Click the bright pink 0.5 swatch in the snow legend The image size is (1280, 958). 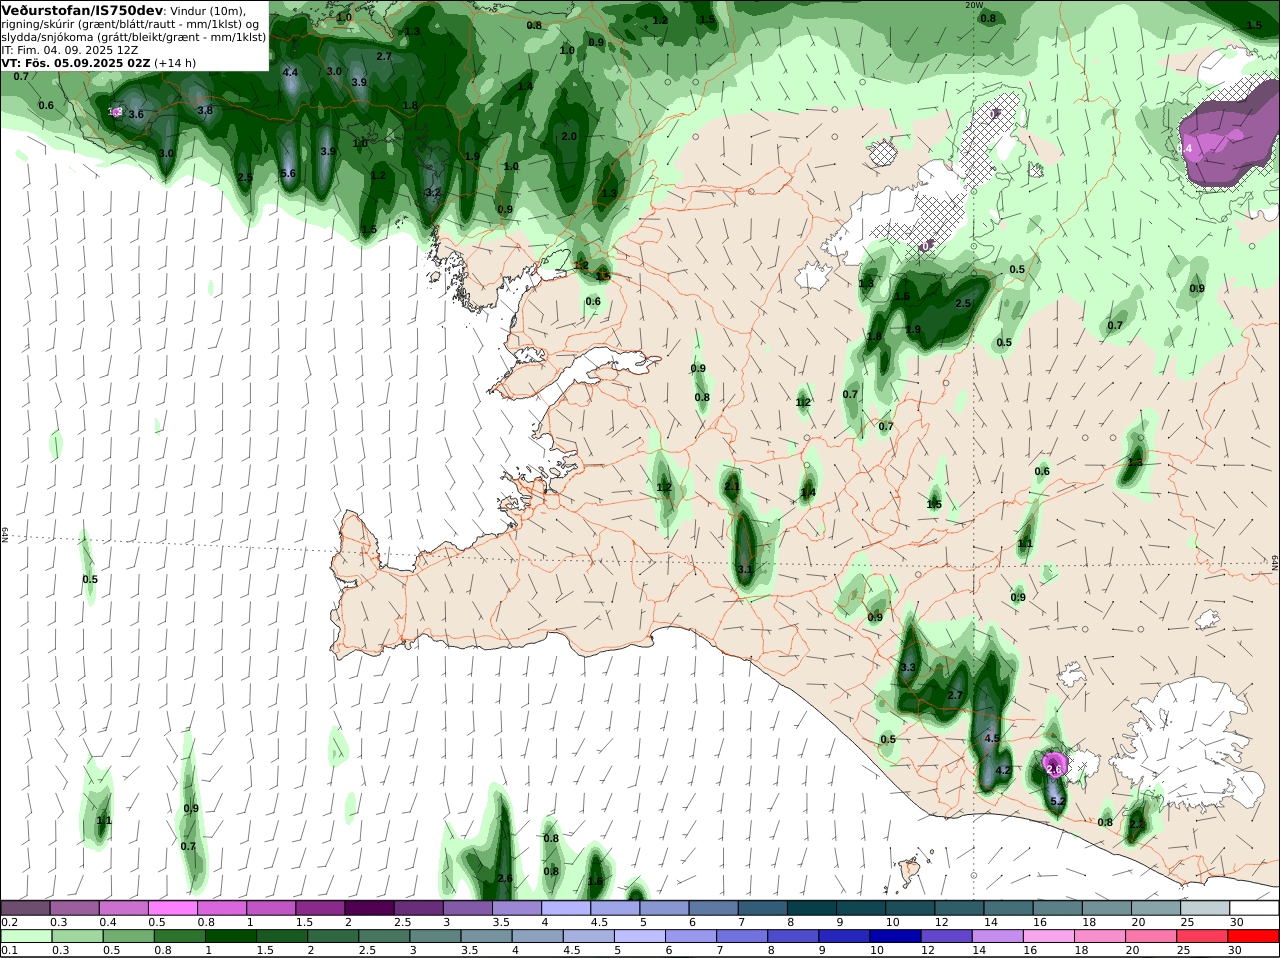tap(172, 908)
